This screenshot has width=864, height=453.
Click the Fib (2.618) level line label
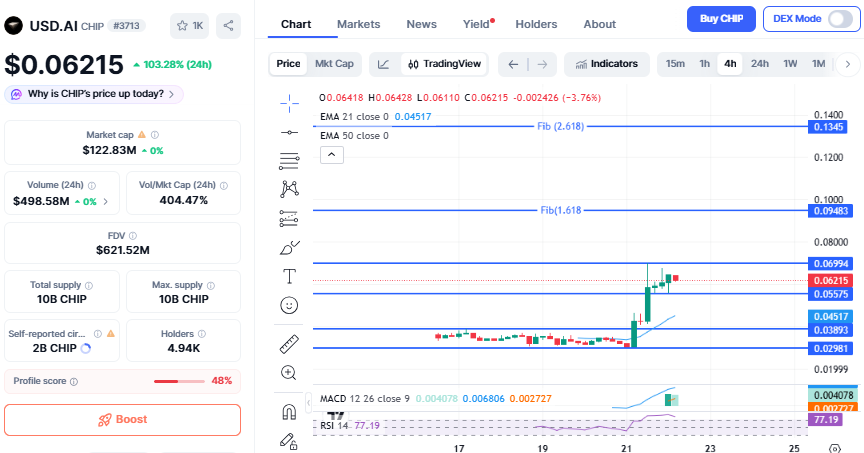point(560,126)
